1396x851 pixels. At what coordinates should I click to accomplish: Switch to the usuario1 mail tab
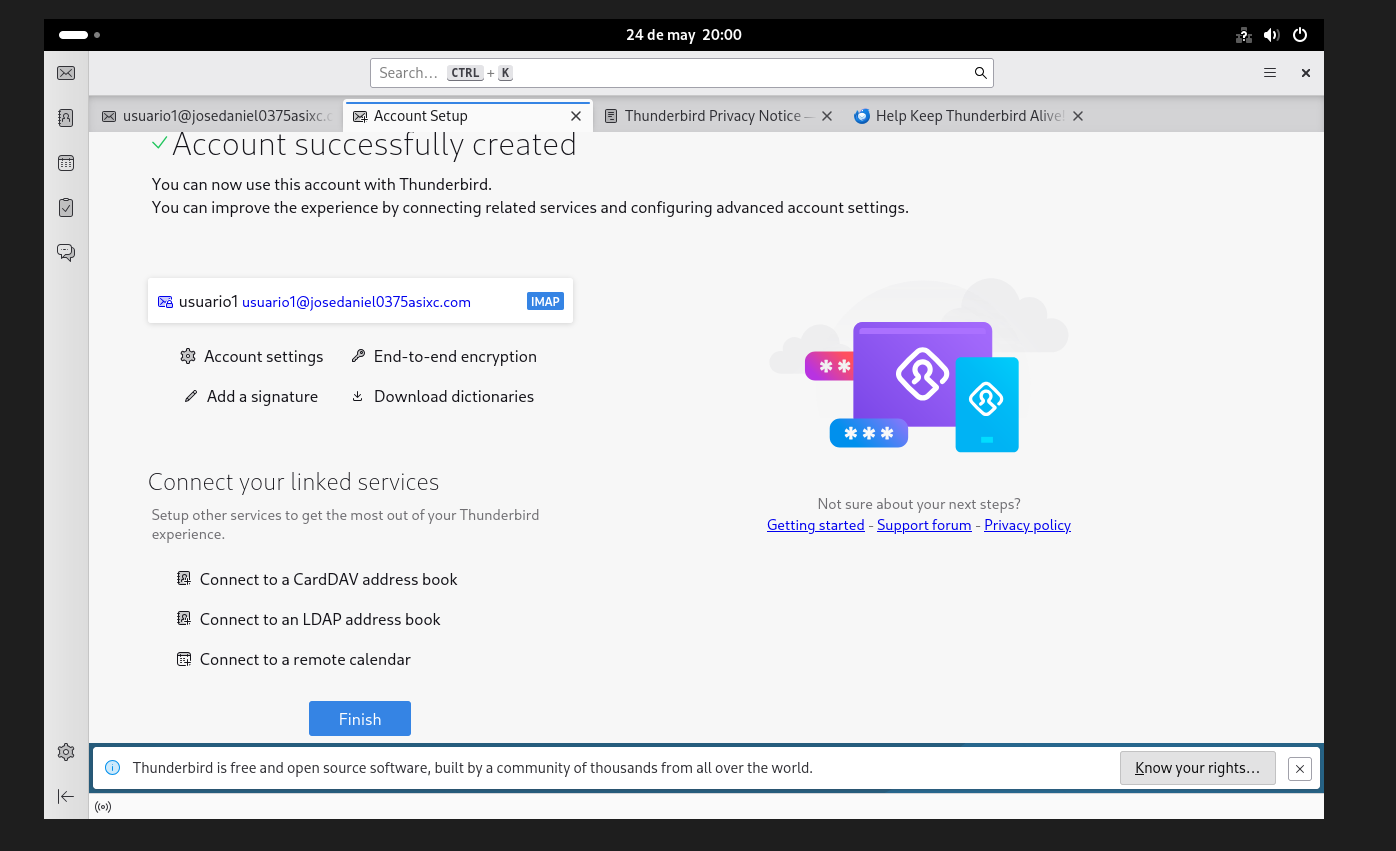[x=217, y=116]
